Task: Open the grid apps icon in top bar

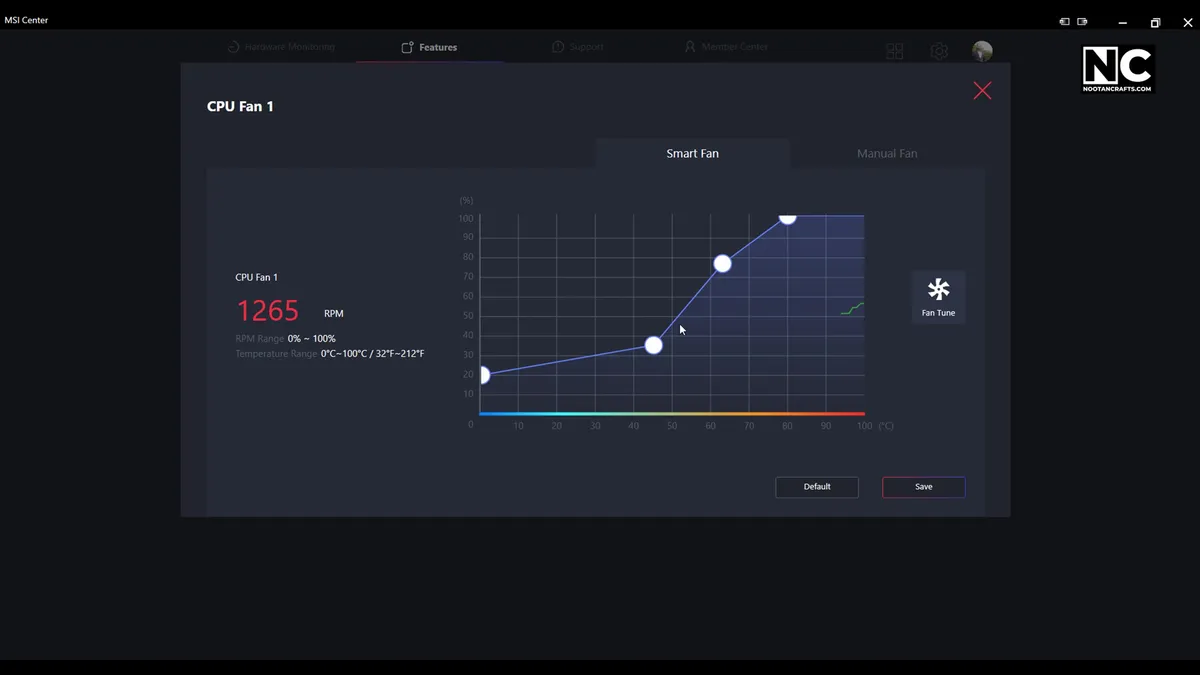Action: pos(895,51)
